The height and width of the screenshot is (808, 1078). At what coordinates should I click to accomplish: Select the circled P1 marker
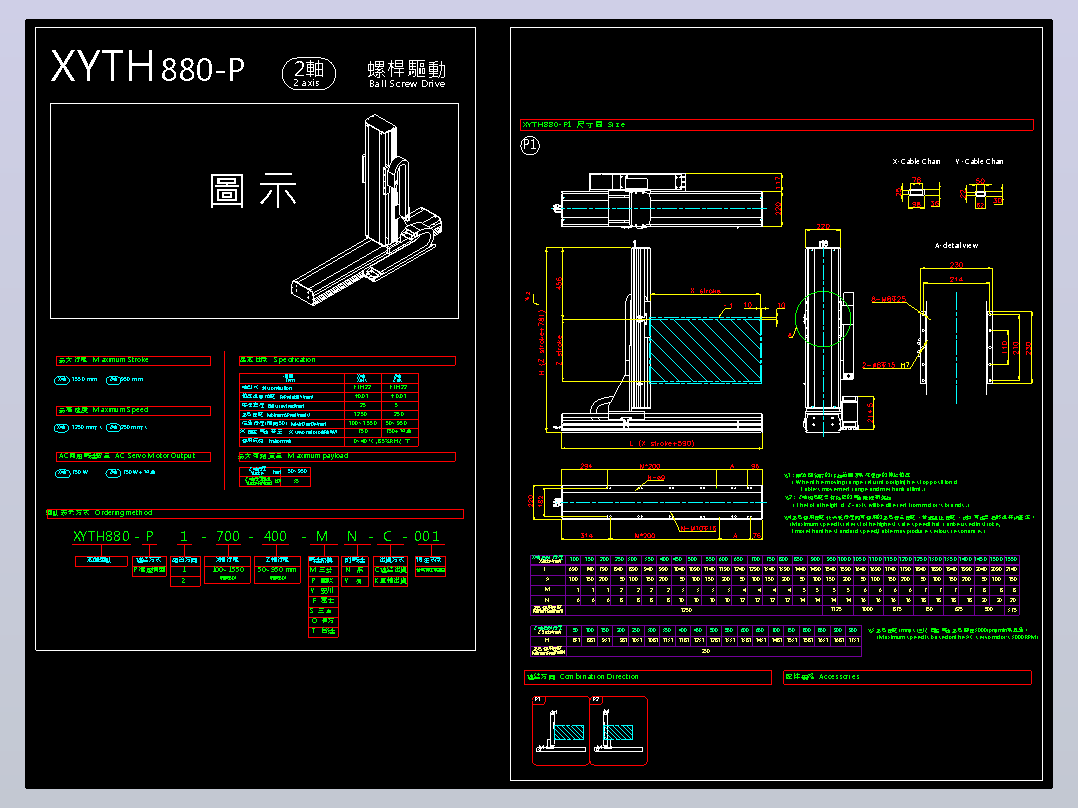pos(530,145)
